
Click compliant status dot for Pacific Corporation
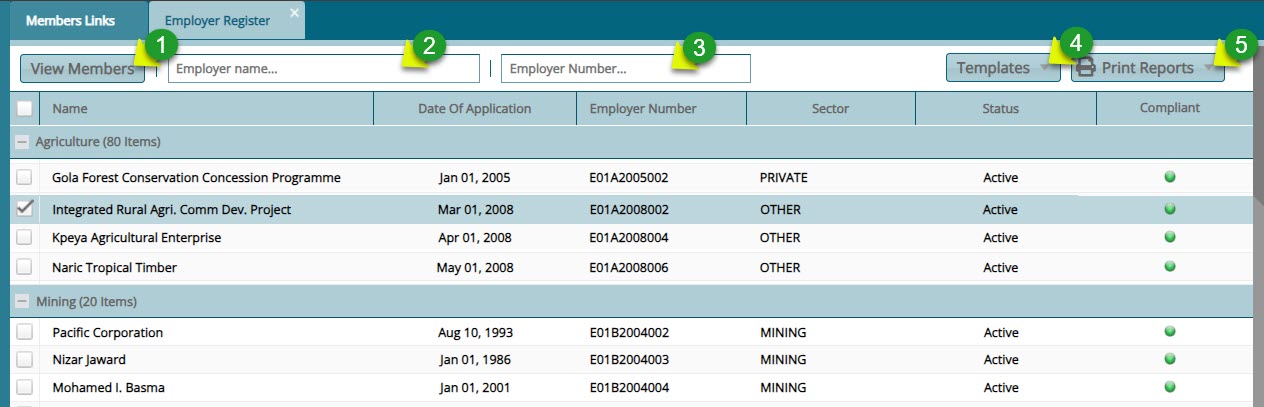click(x=1169, y=332)
